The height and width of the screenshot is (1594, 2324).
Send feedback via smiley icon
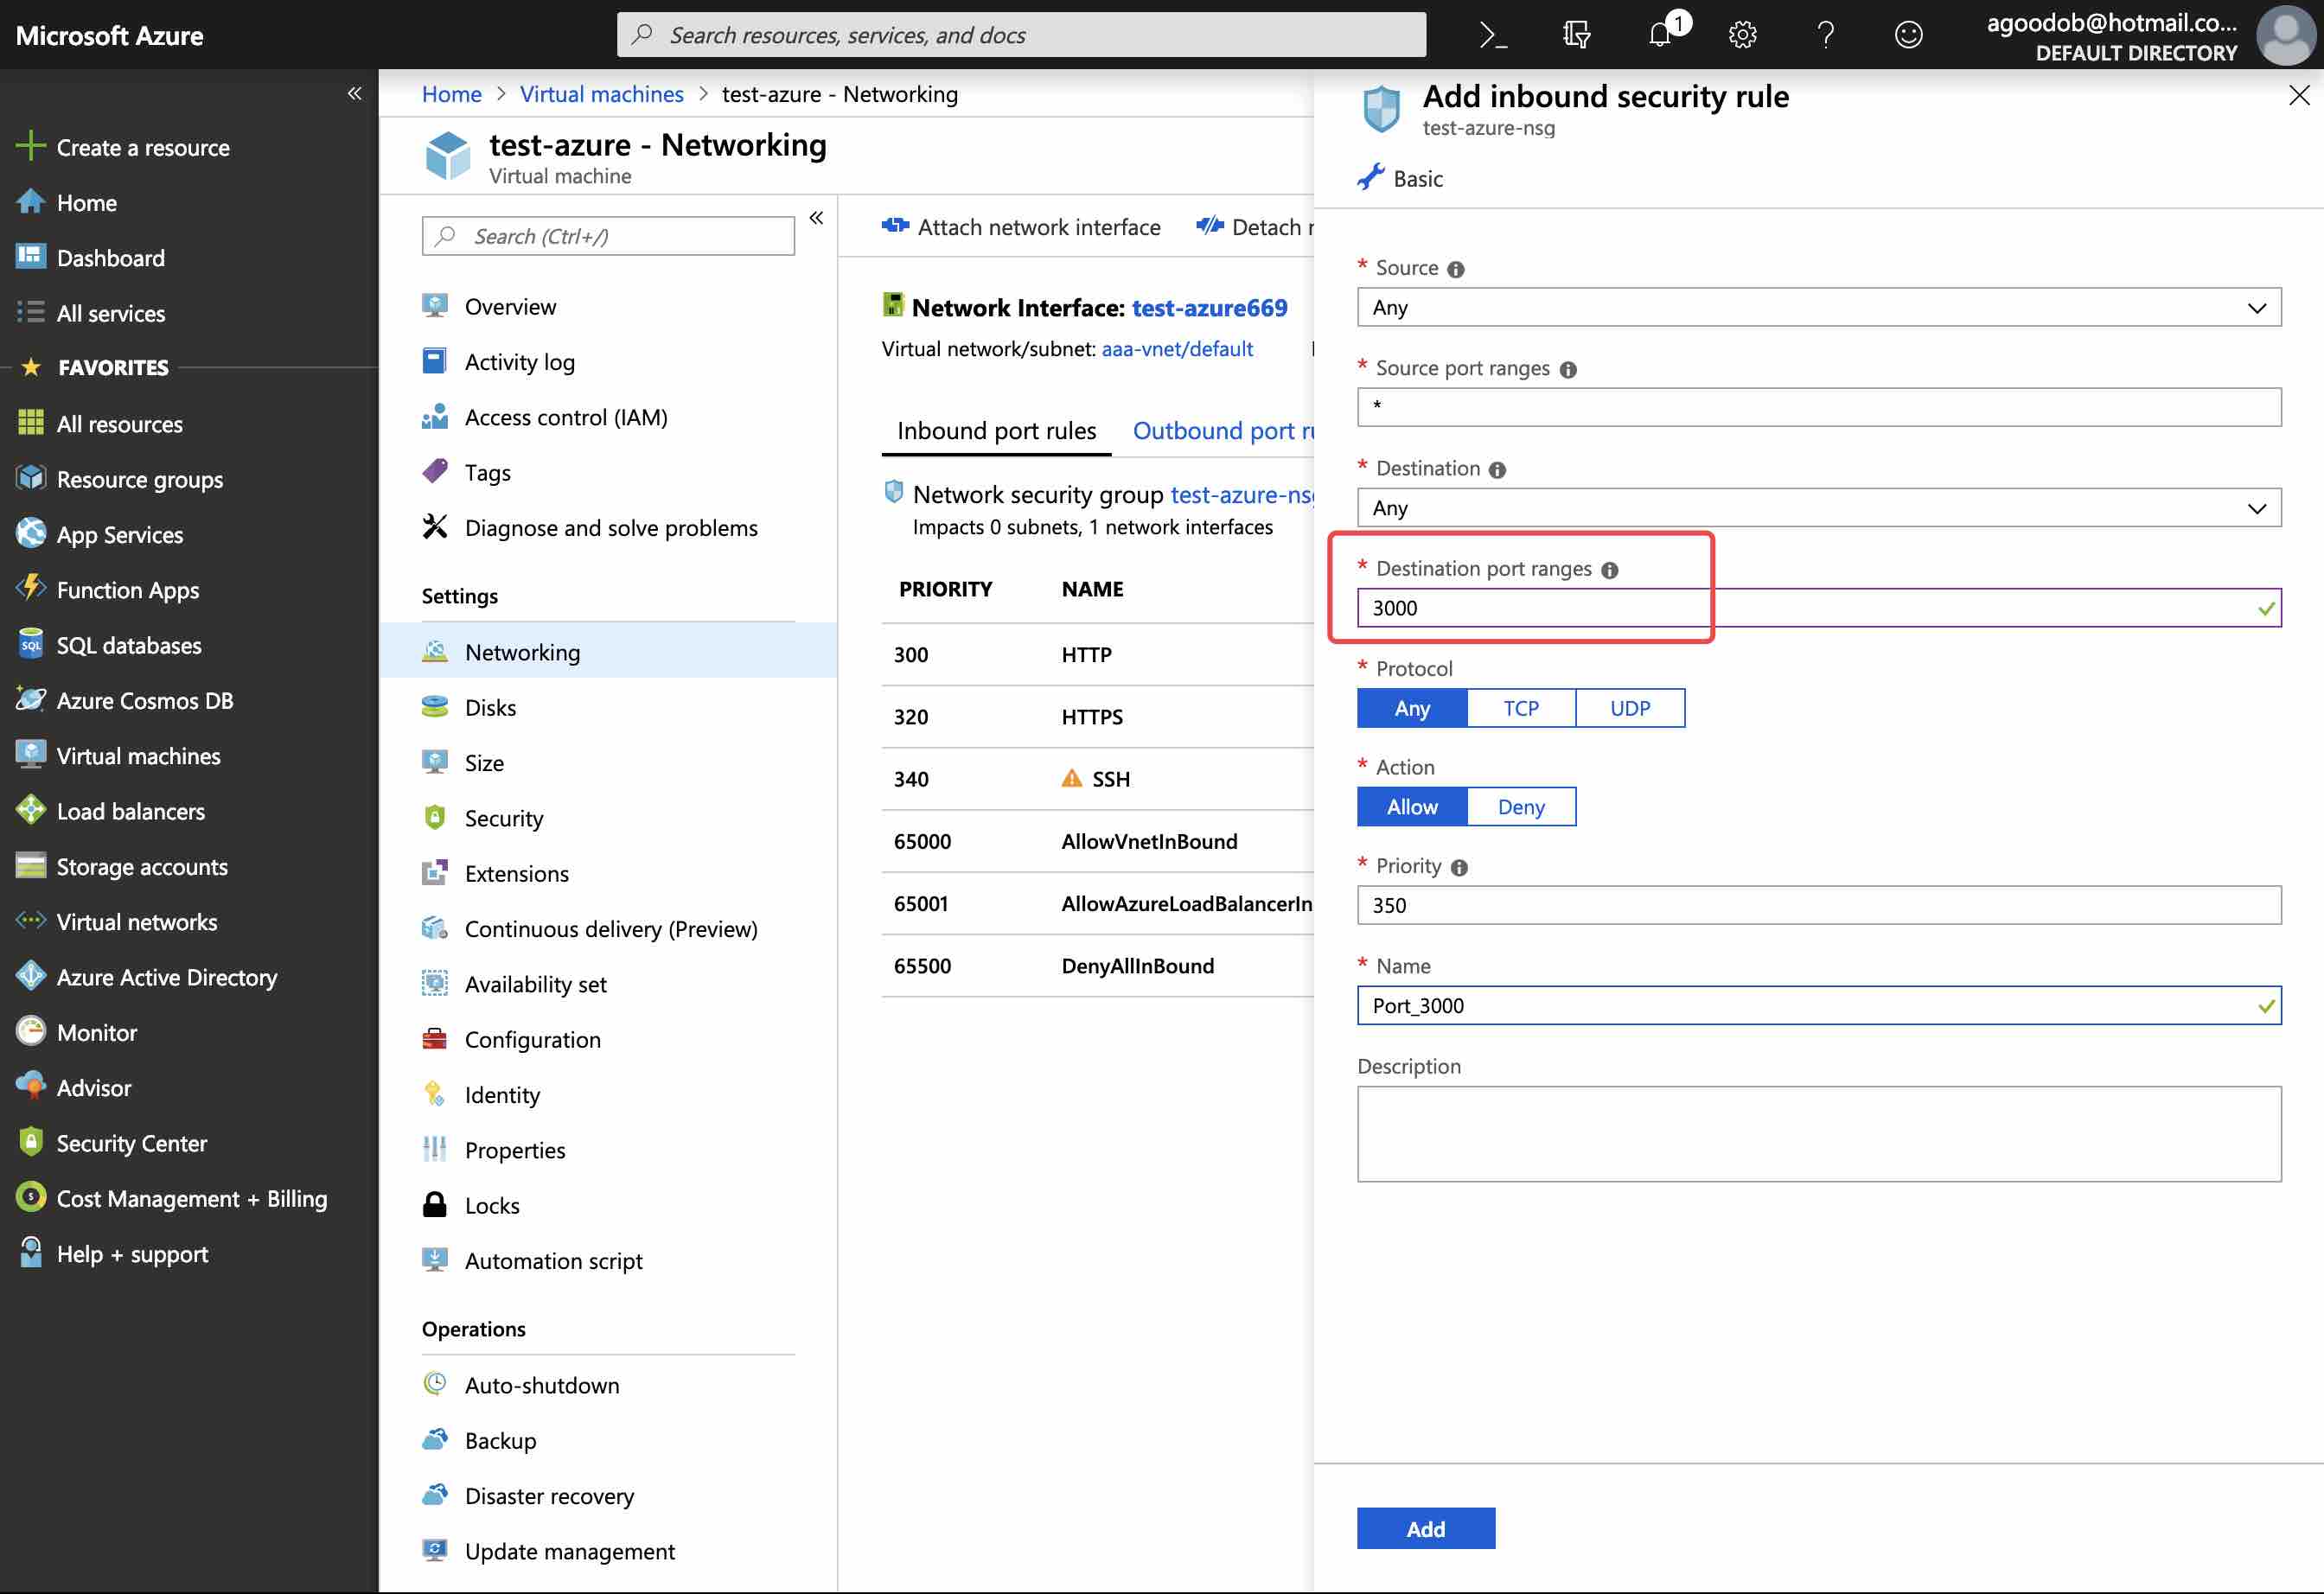pos(1908,35)
